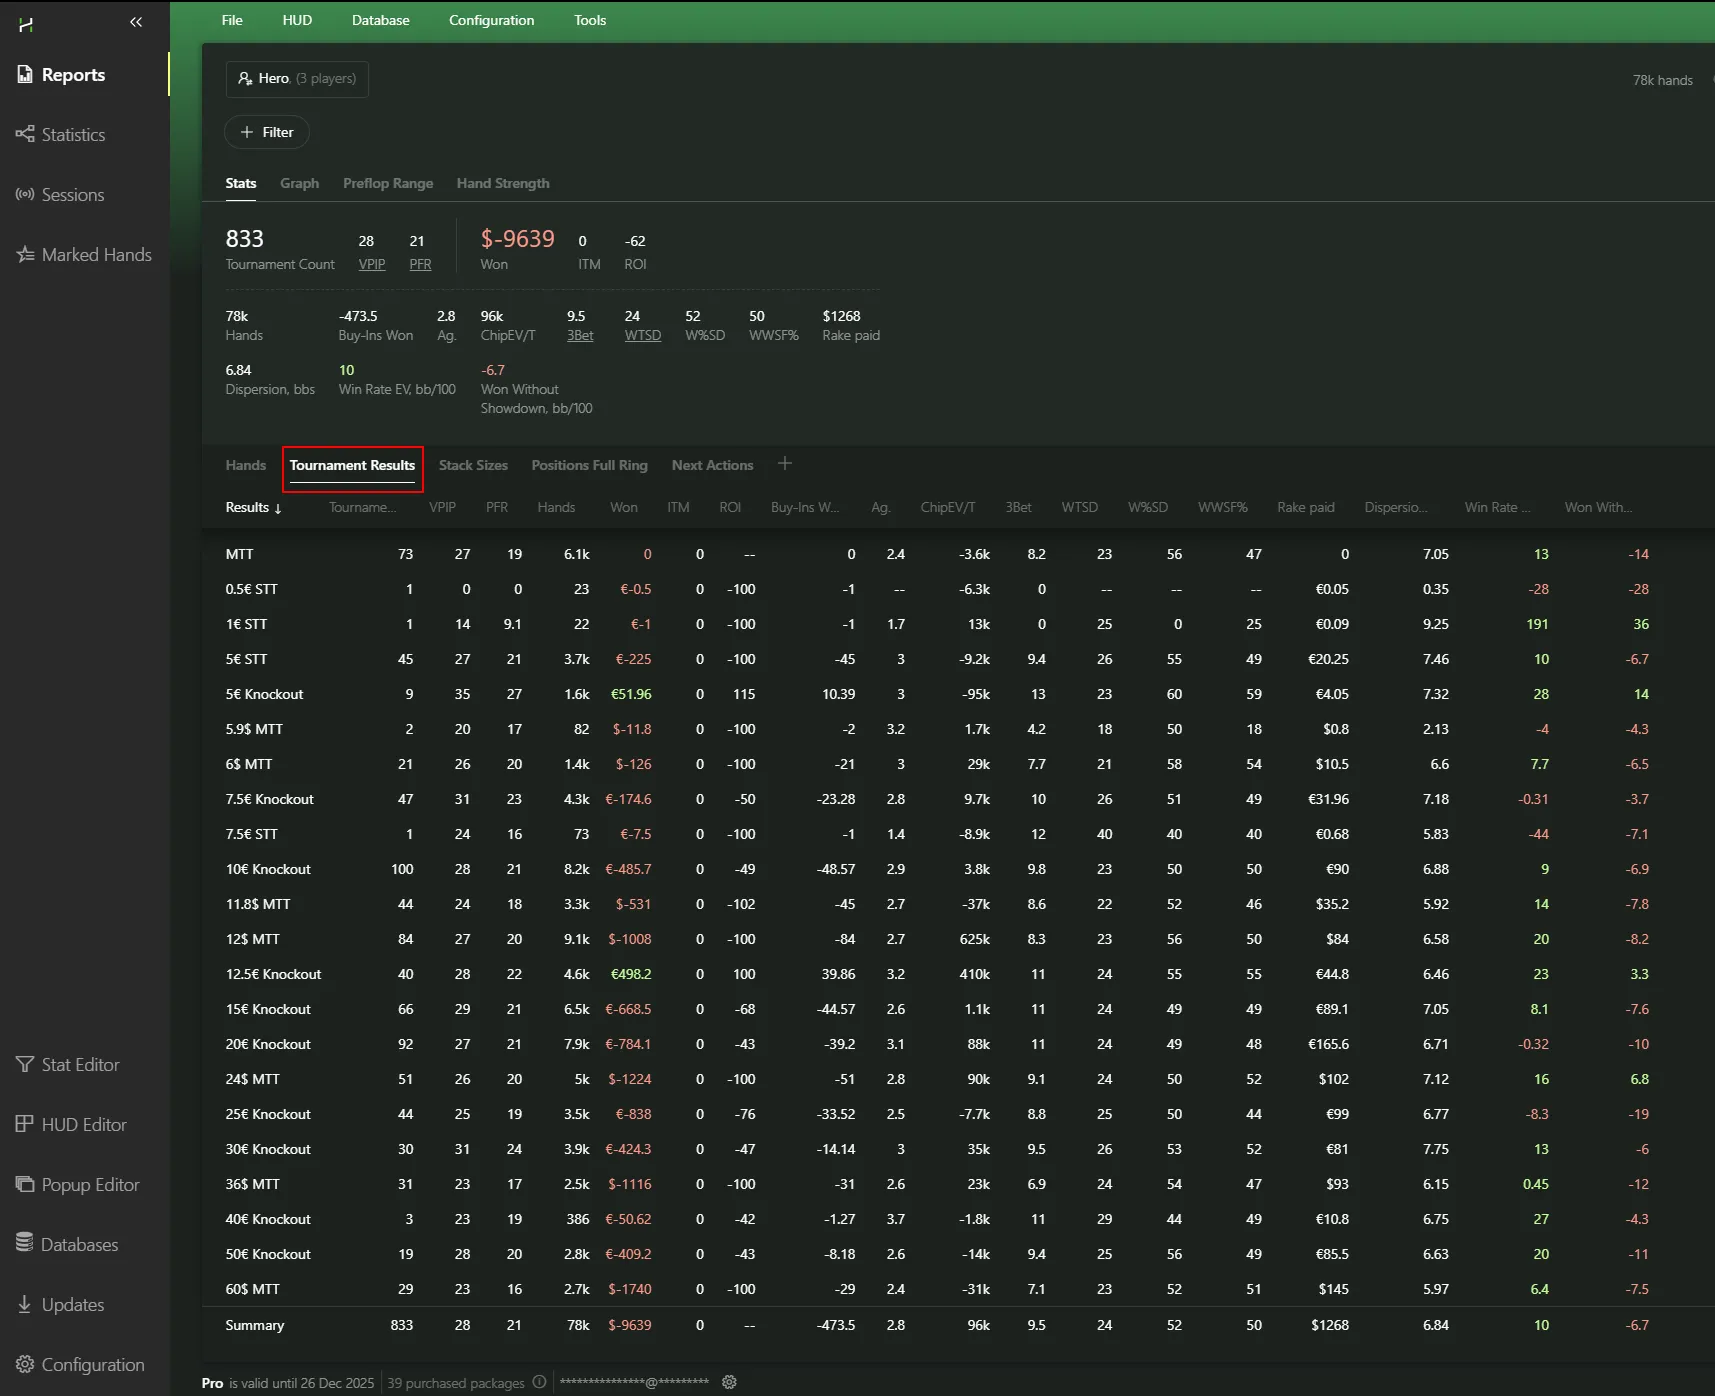
Task: Open Databases from the sidebar
Action: 79,1245
